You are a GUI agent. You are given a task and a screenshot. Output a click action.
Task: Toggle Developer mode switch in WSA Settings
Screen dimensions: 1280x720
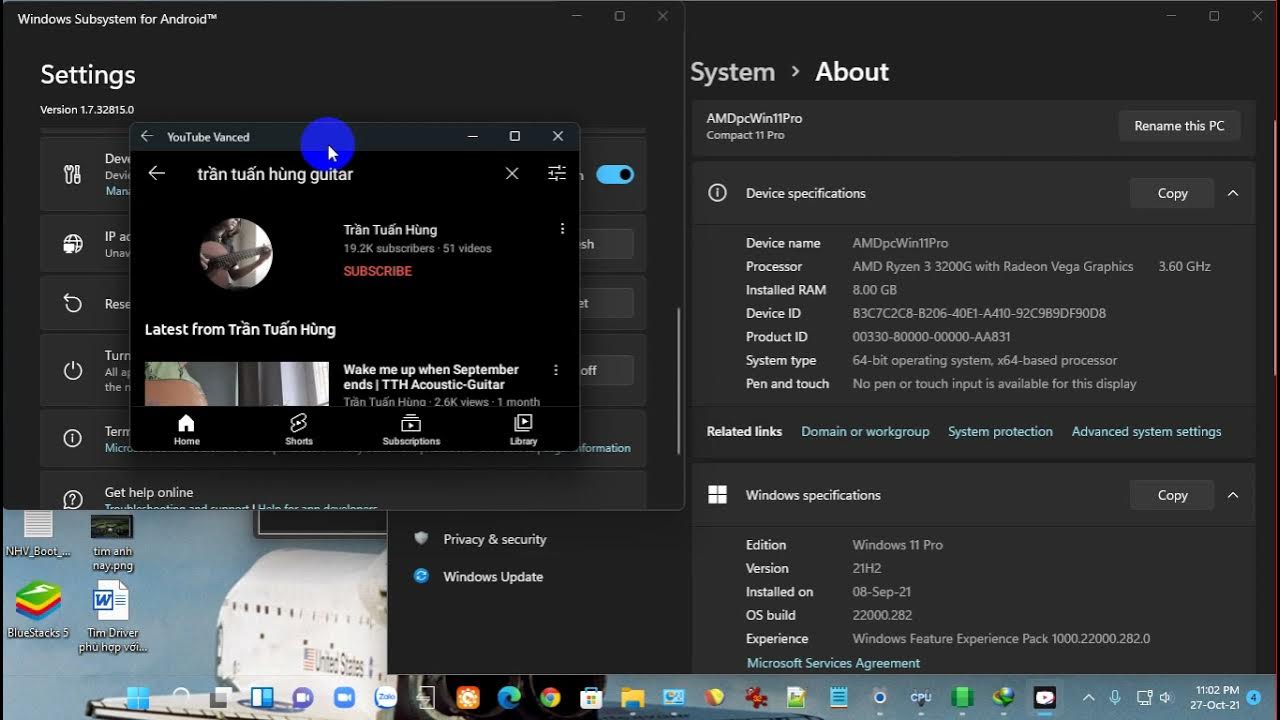[x=615, y=174]
